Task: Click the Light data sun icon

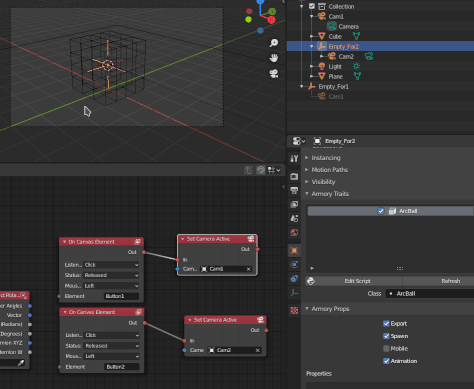Action: (x=356, y=66)
